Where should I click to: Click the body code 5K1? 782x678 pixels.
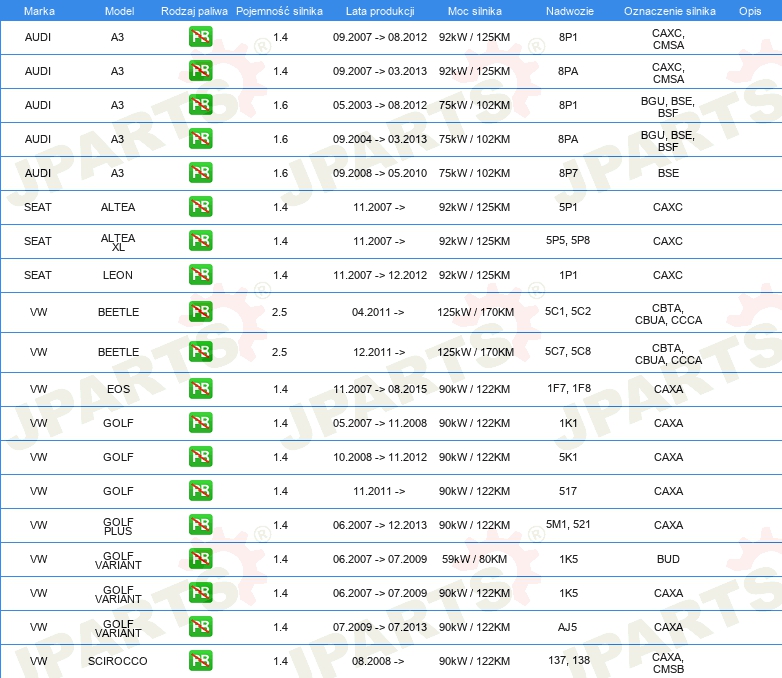[568, 457]
